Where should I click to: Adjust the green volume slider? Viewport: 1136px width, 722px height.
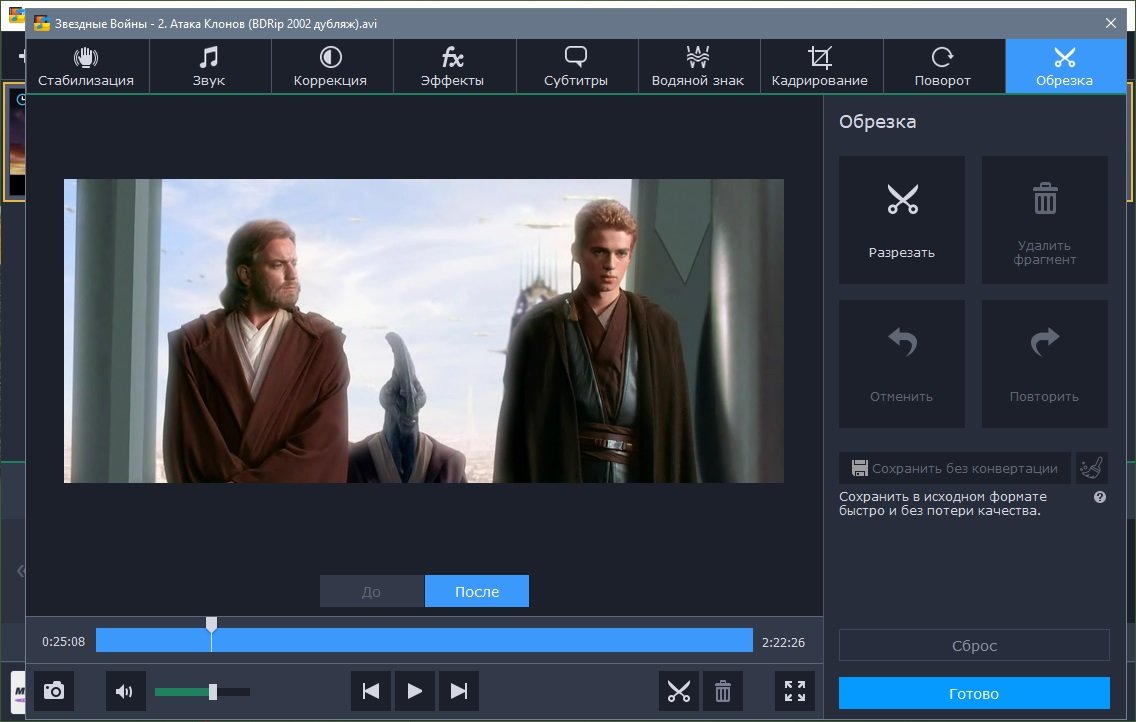(x=212, y=692)
